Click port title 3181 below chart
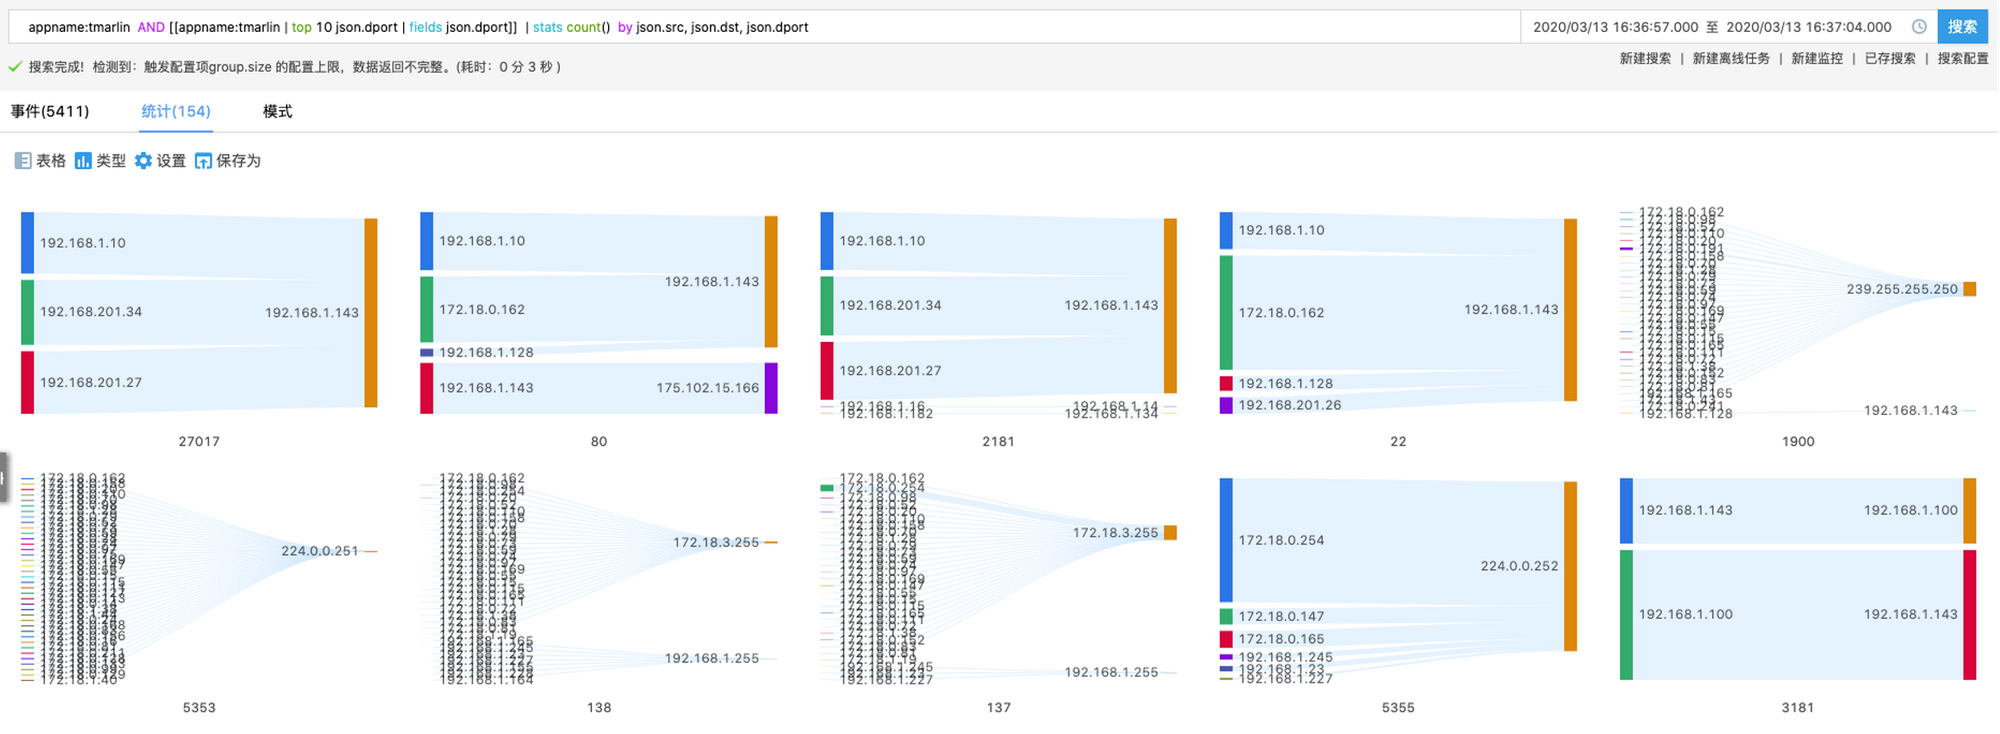The width and height of the screenshot is (2000, 734). point(1798,708)
